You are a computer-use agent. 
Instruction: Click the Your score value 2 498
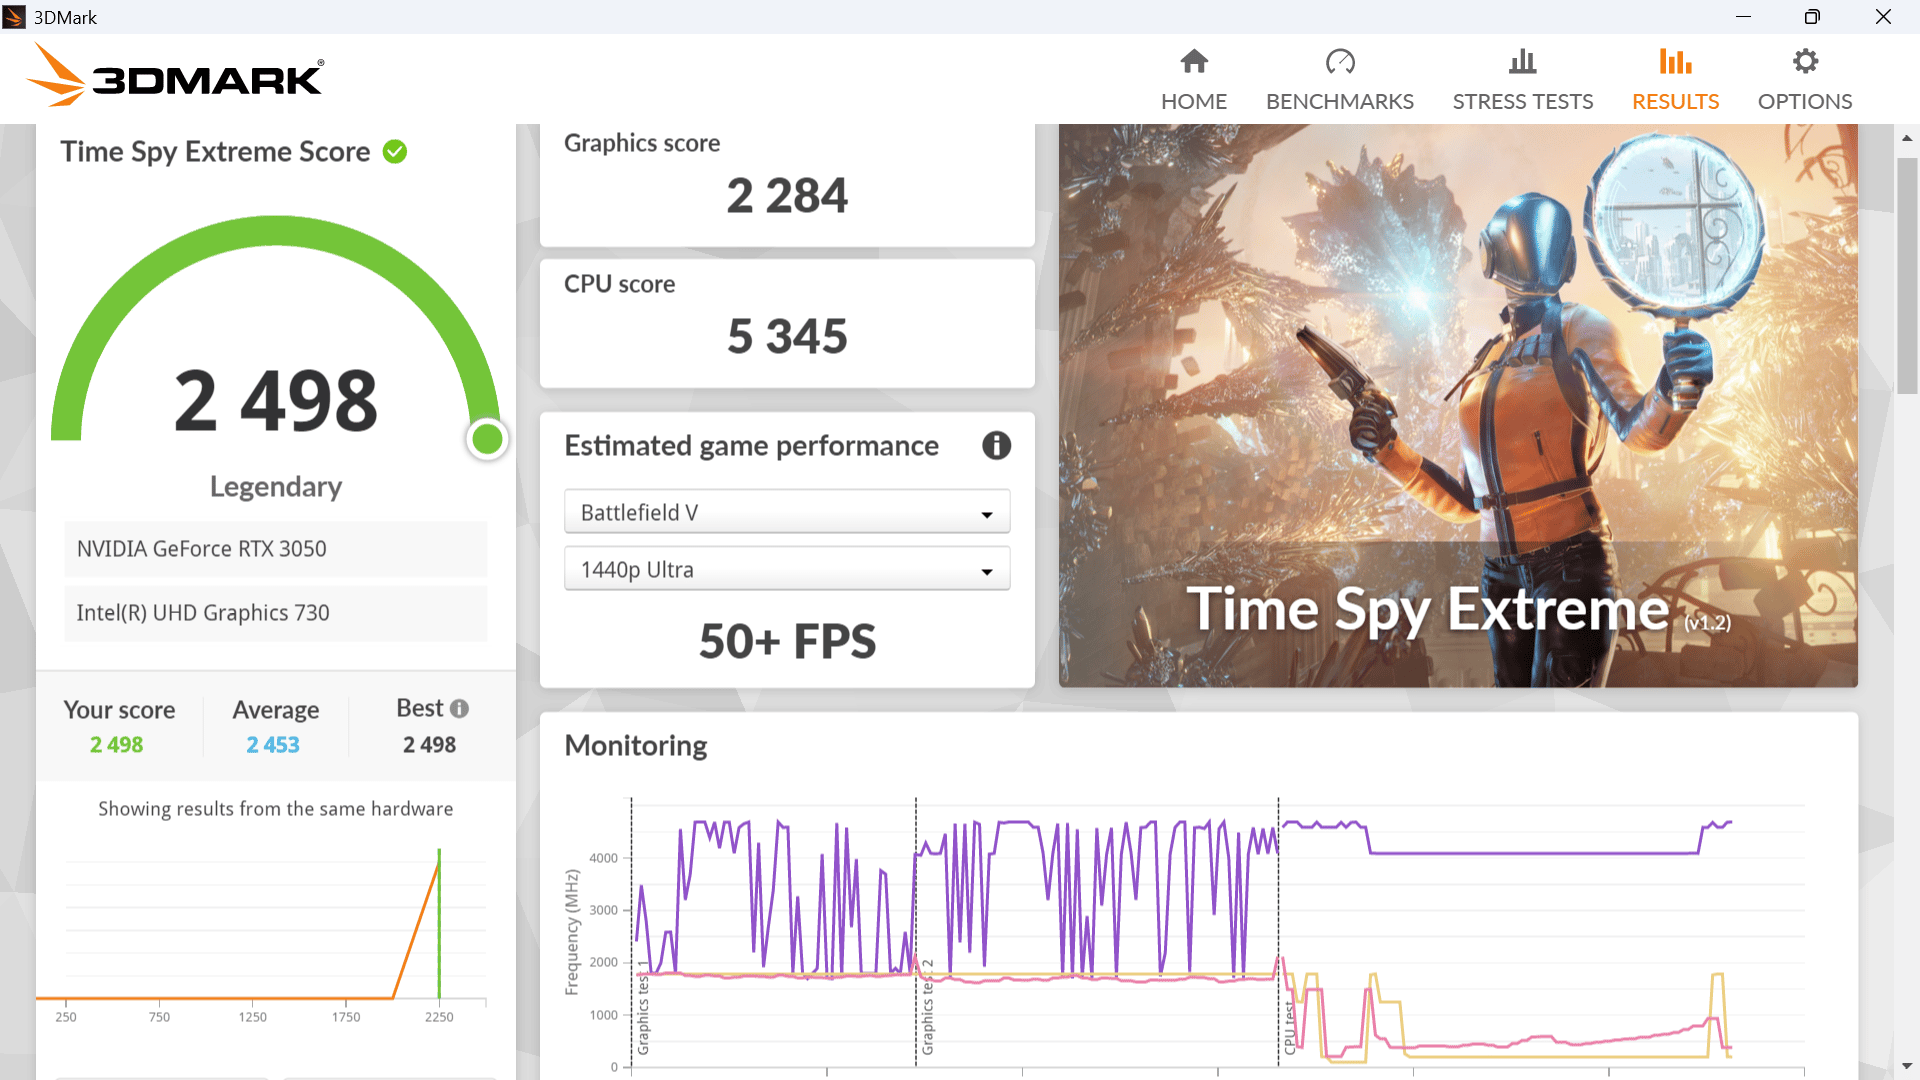click(x=116, y=745)
